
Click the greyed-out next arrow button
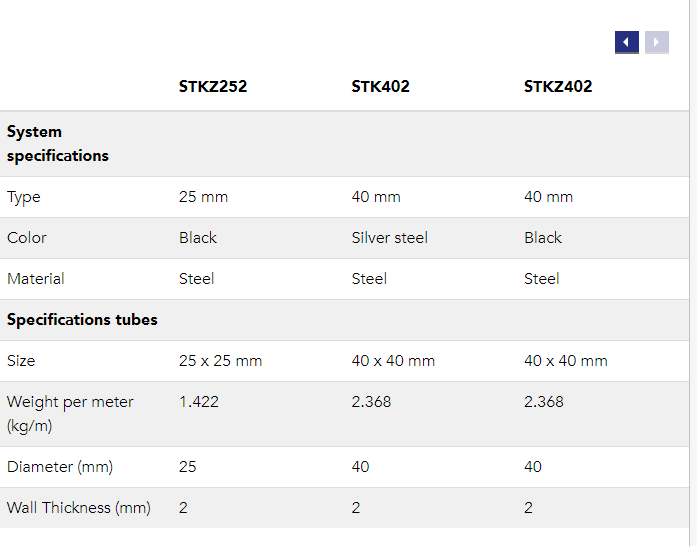[657, 42]
